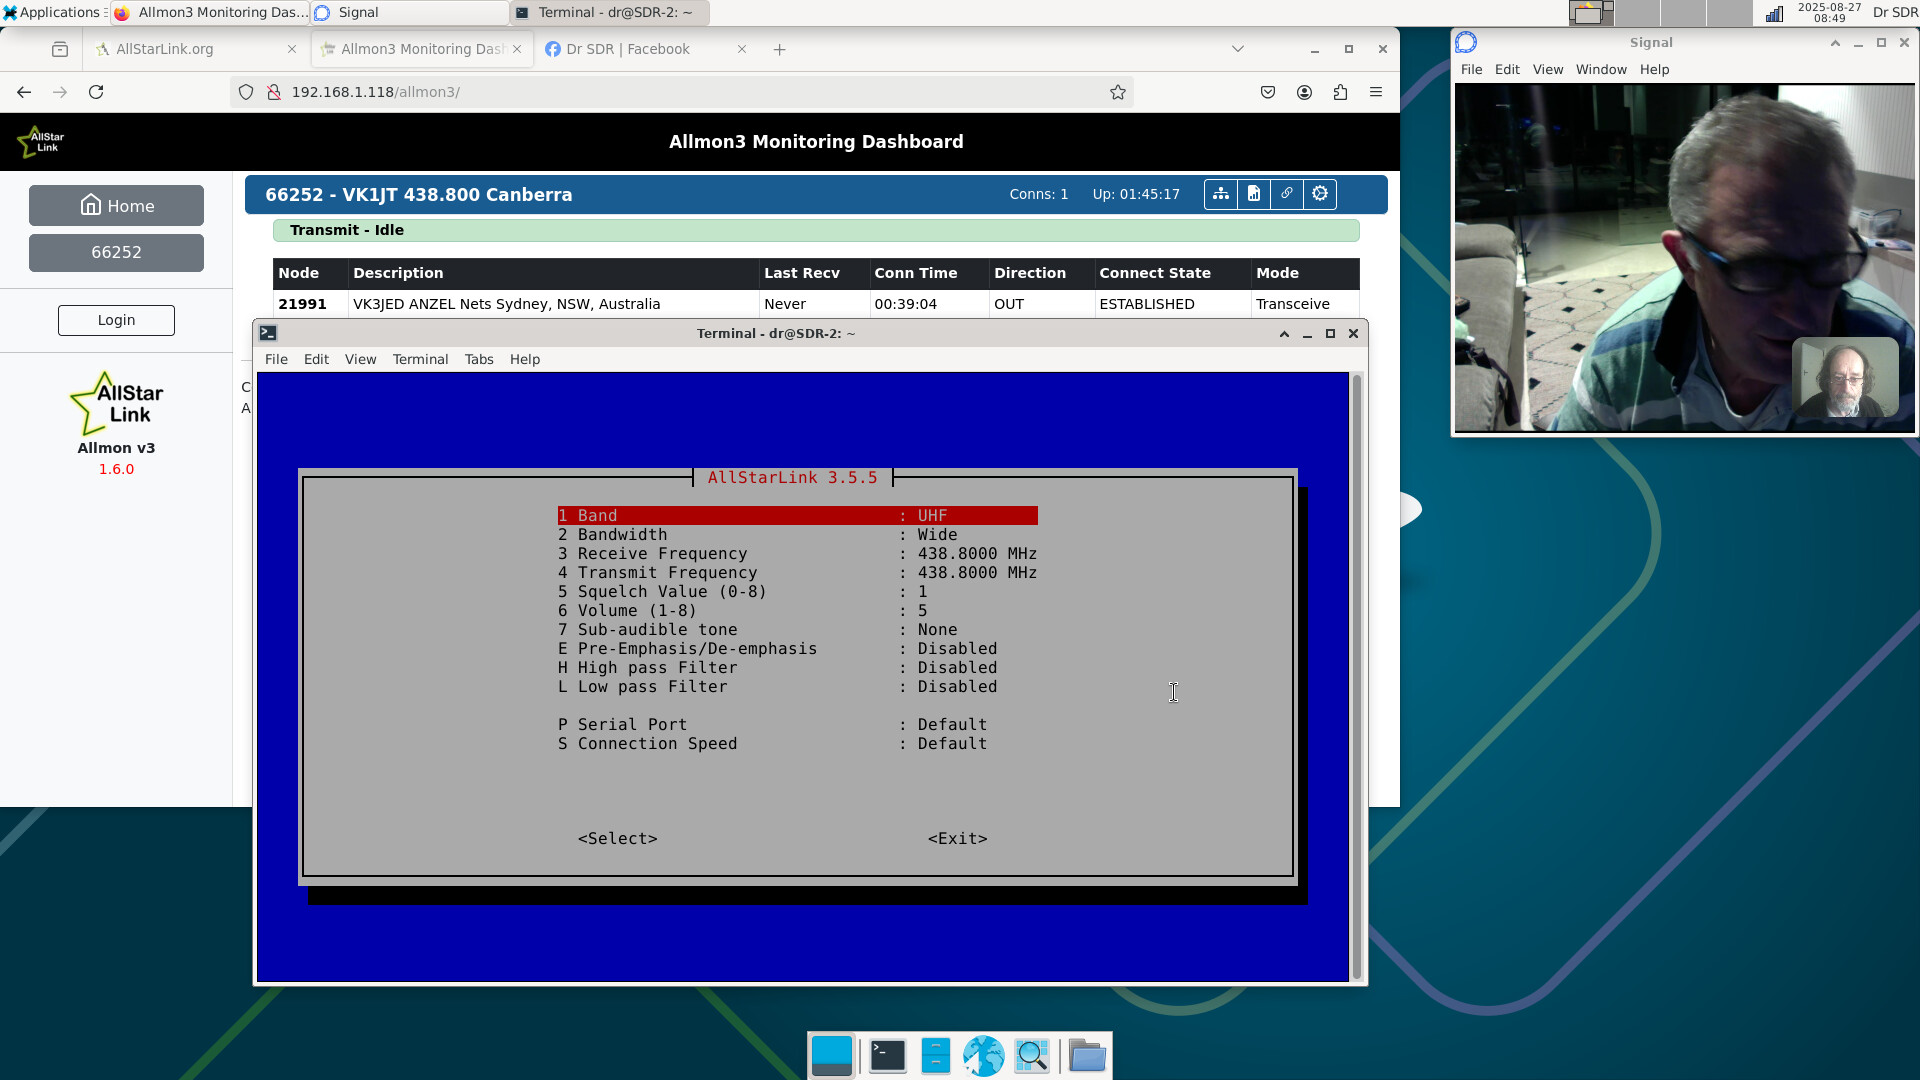Open the Save to Pocket icon in Firefox

tap(1268, 92)
